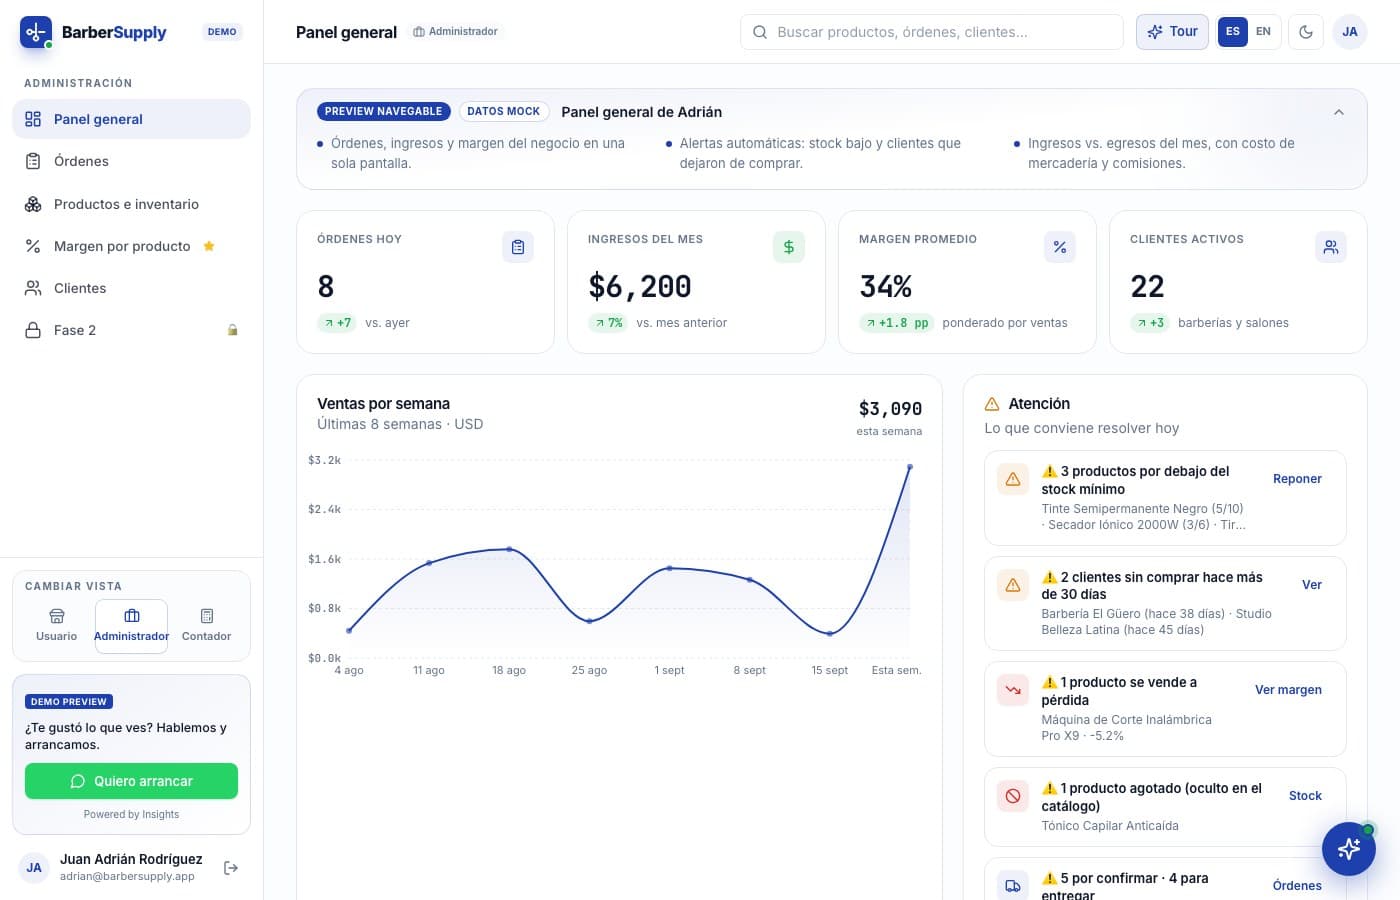Click the 34% margen value
The width and height of the screenshot is (1400, 900).
point(886,287)
